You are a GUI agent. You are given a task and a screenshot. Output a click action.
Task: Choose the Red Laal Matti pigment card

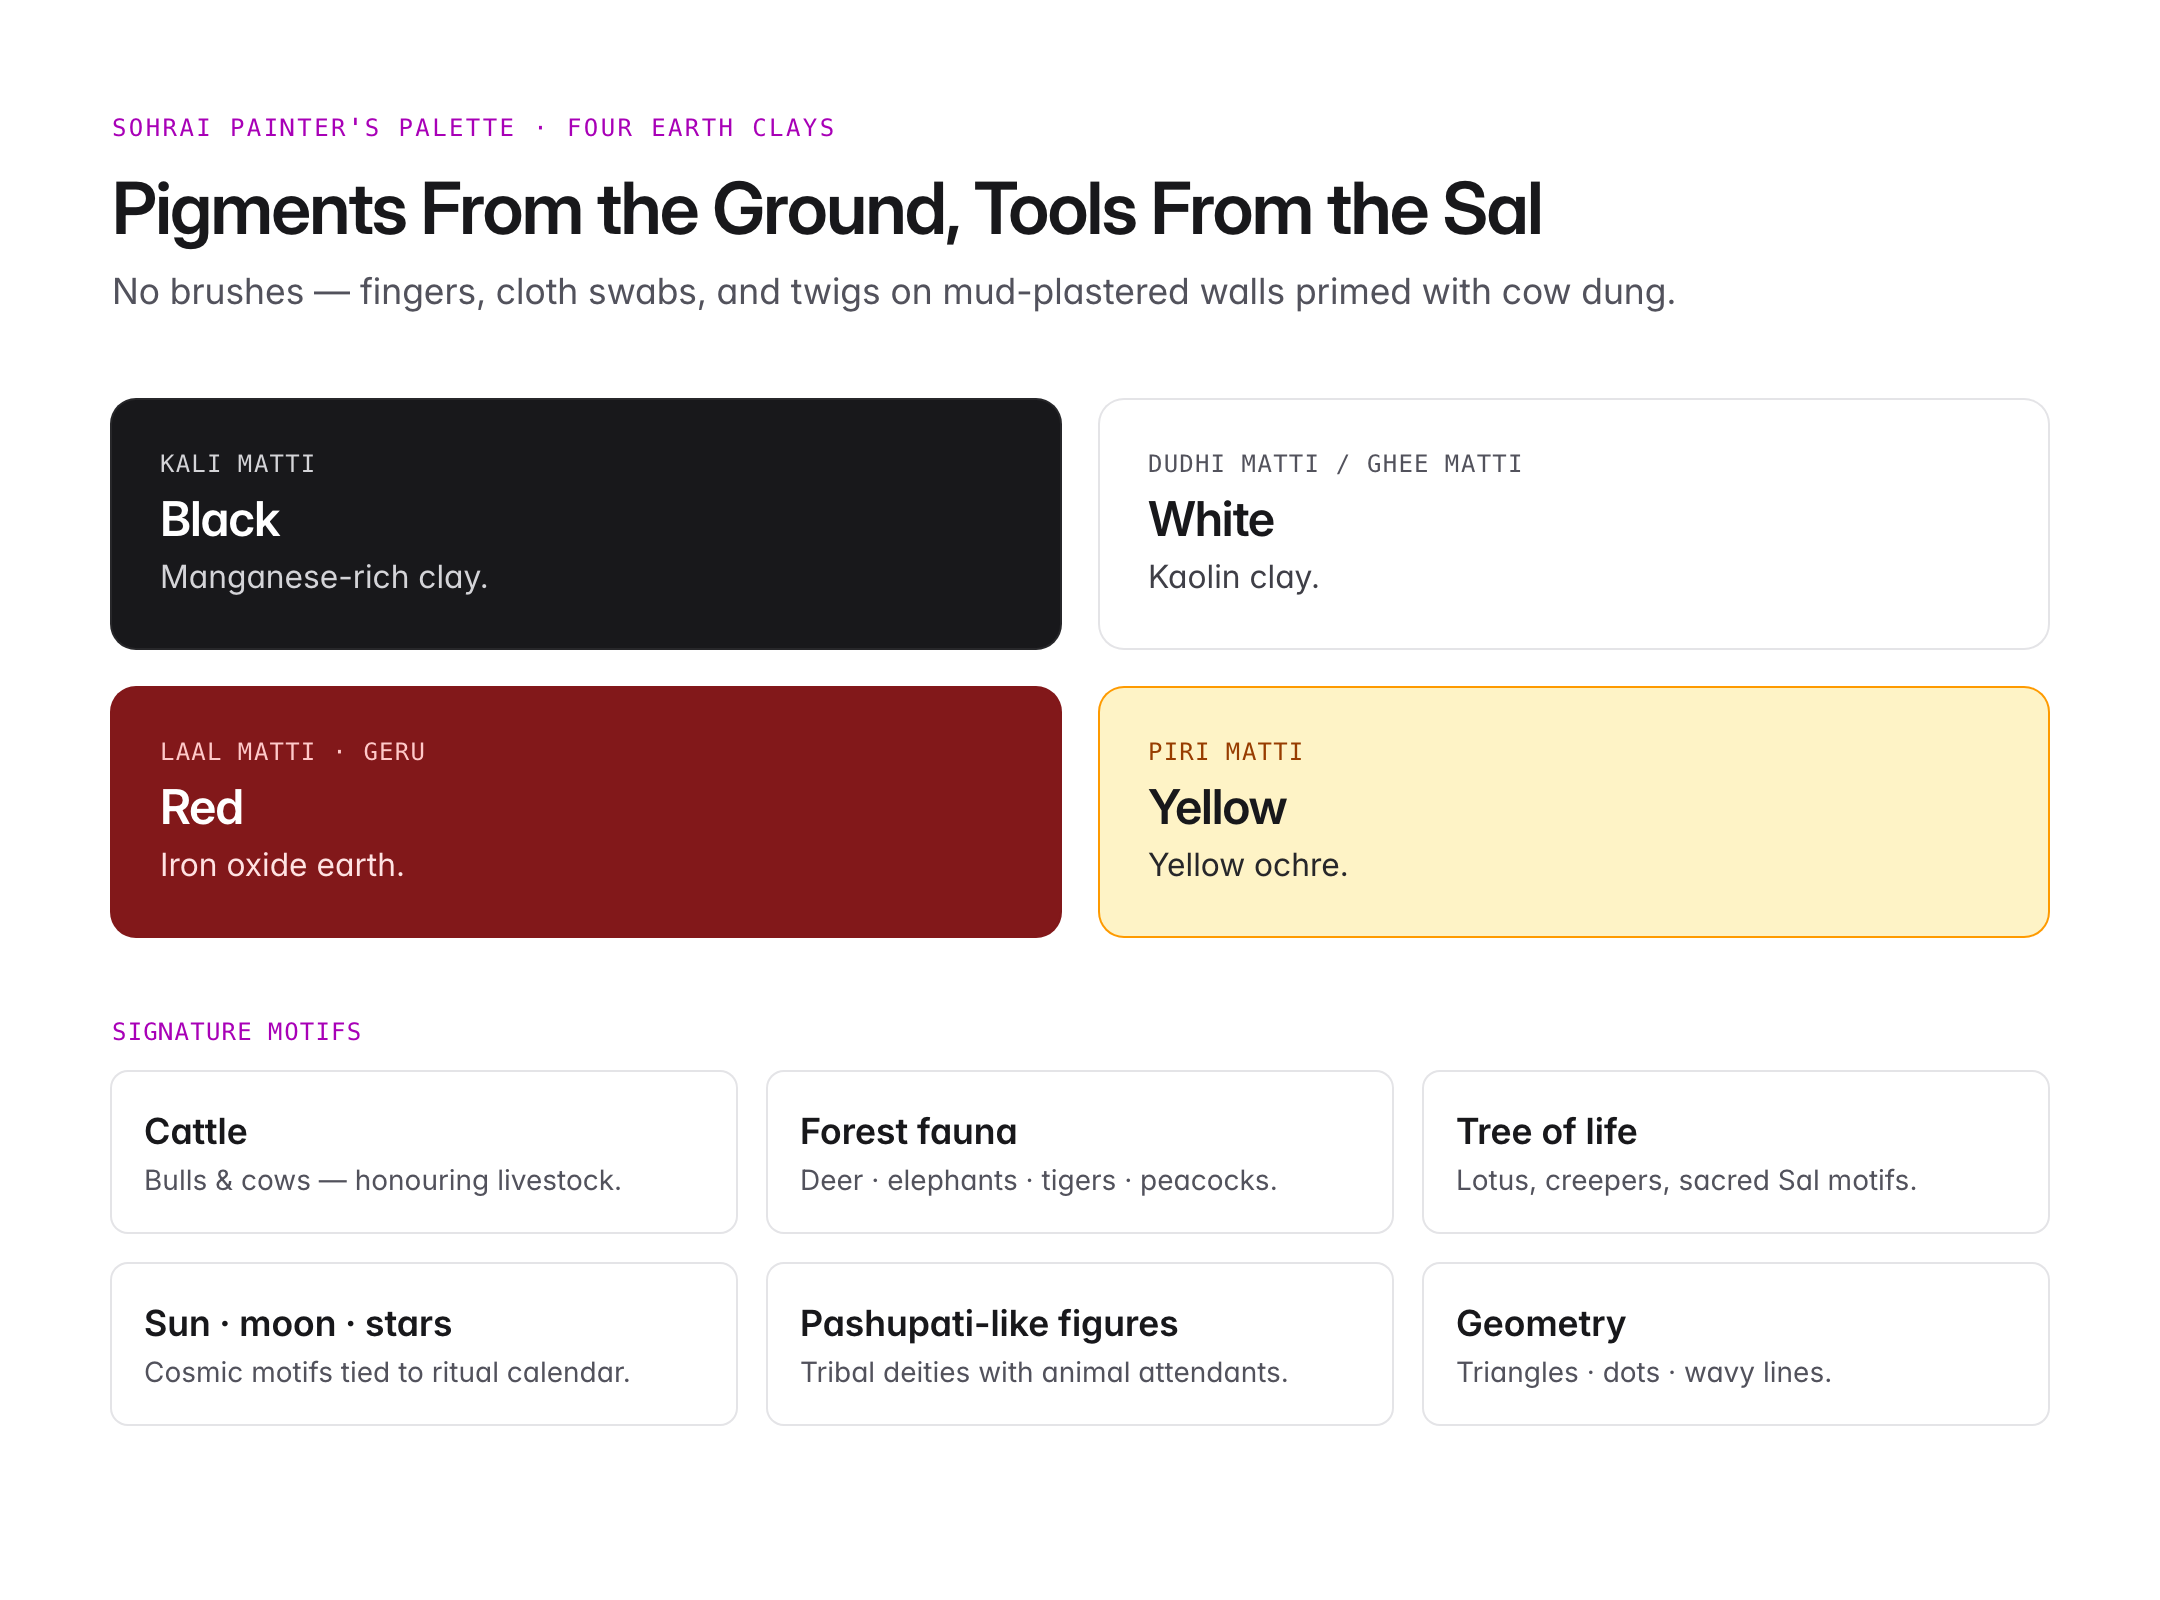[586, 812]
